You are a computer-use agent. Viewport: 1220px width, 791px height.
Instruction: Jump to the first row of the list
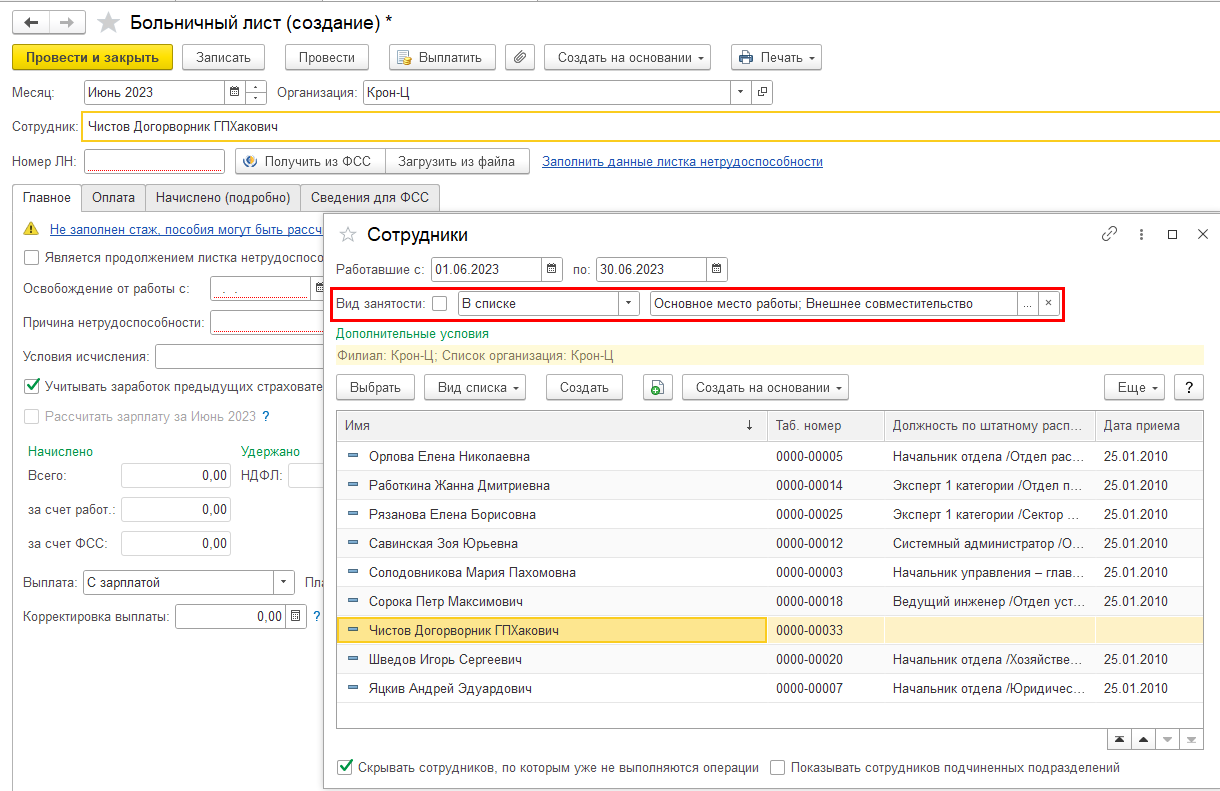pyautogui.click(x=1119, y=739)
